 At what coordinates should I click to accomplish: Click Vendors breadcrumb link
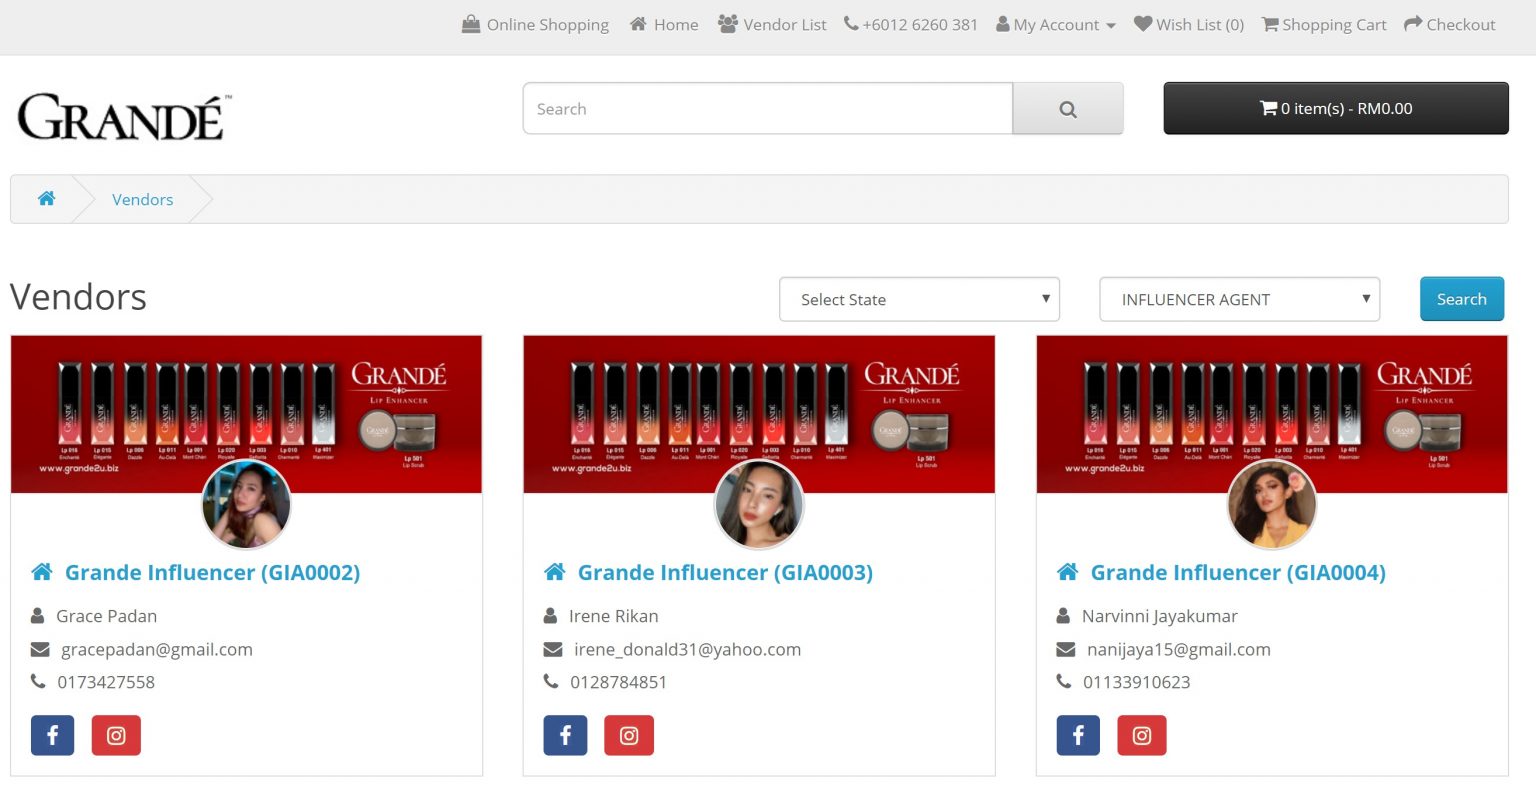tap(142, 199)
